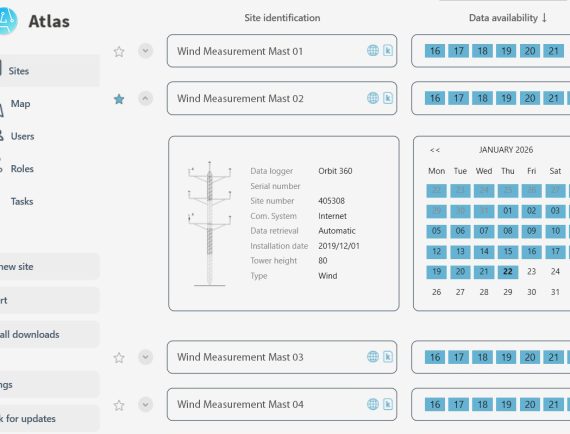Click day 17 tile in Mast 02 summary row

point(459,98)
